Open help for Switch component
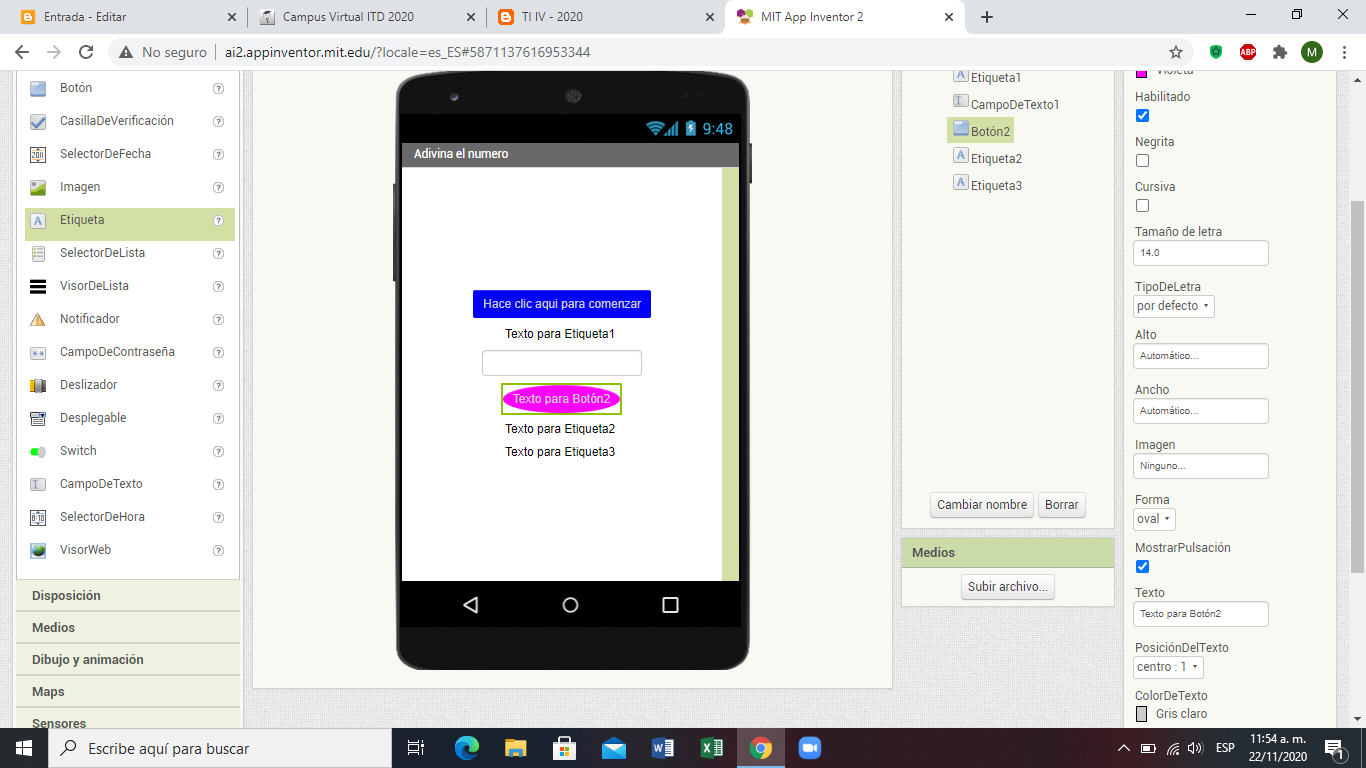1366x768 pixels. click(x=218, y=451)
